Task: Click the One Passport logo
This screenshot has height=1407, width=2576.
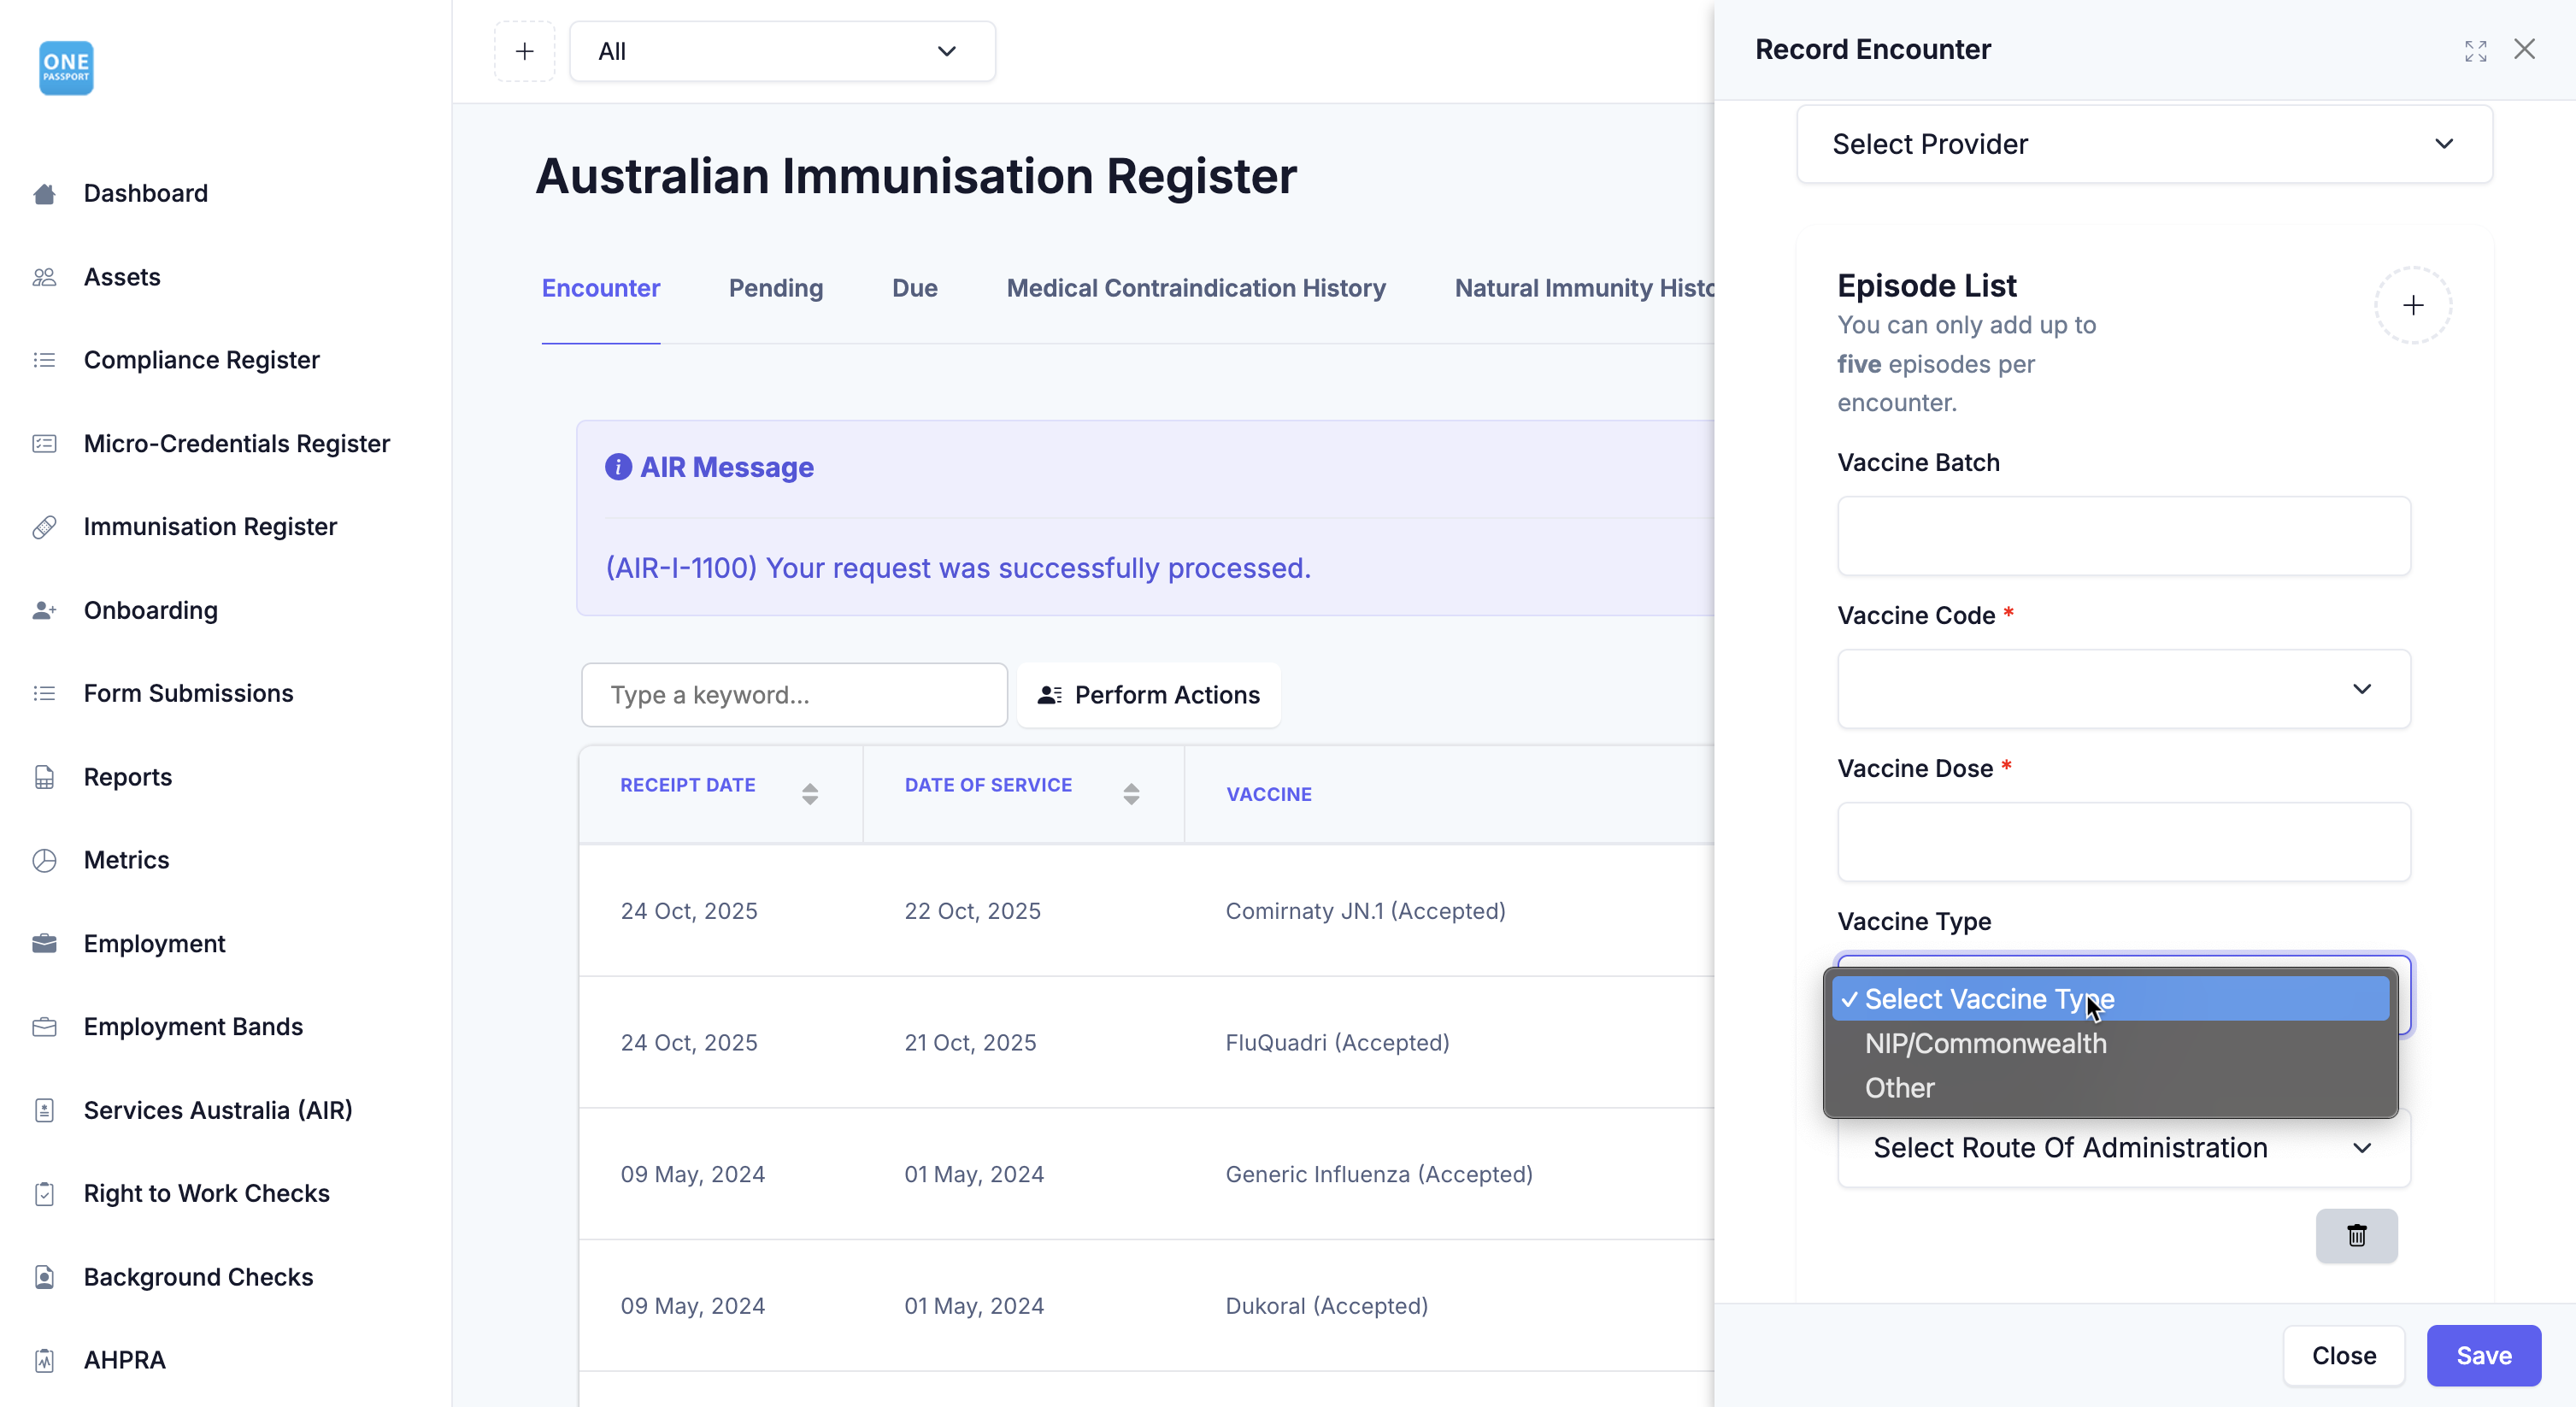Action: pyautogui.click(x=66, y=68)
